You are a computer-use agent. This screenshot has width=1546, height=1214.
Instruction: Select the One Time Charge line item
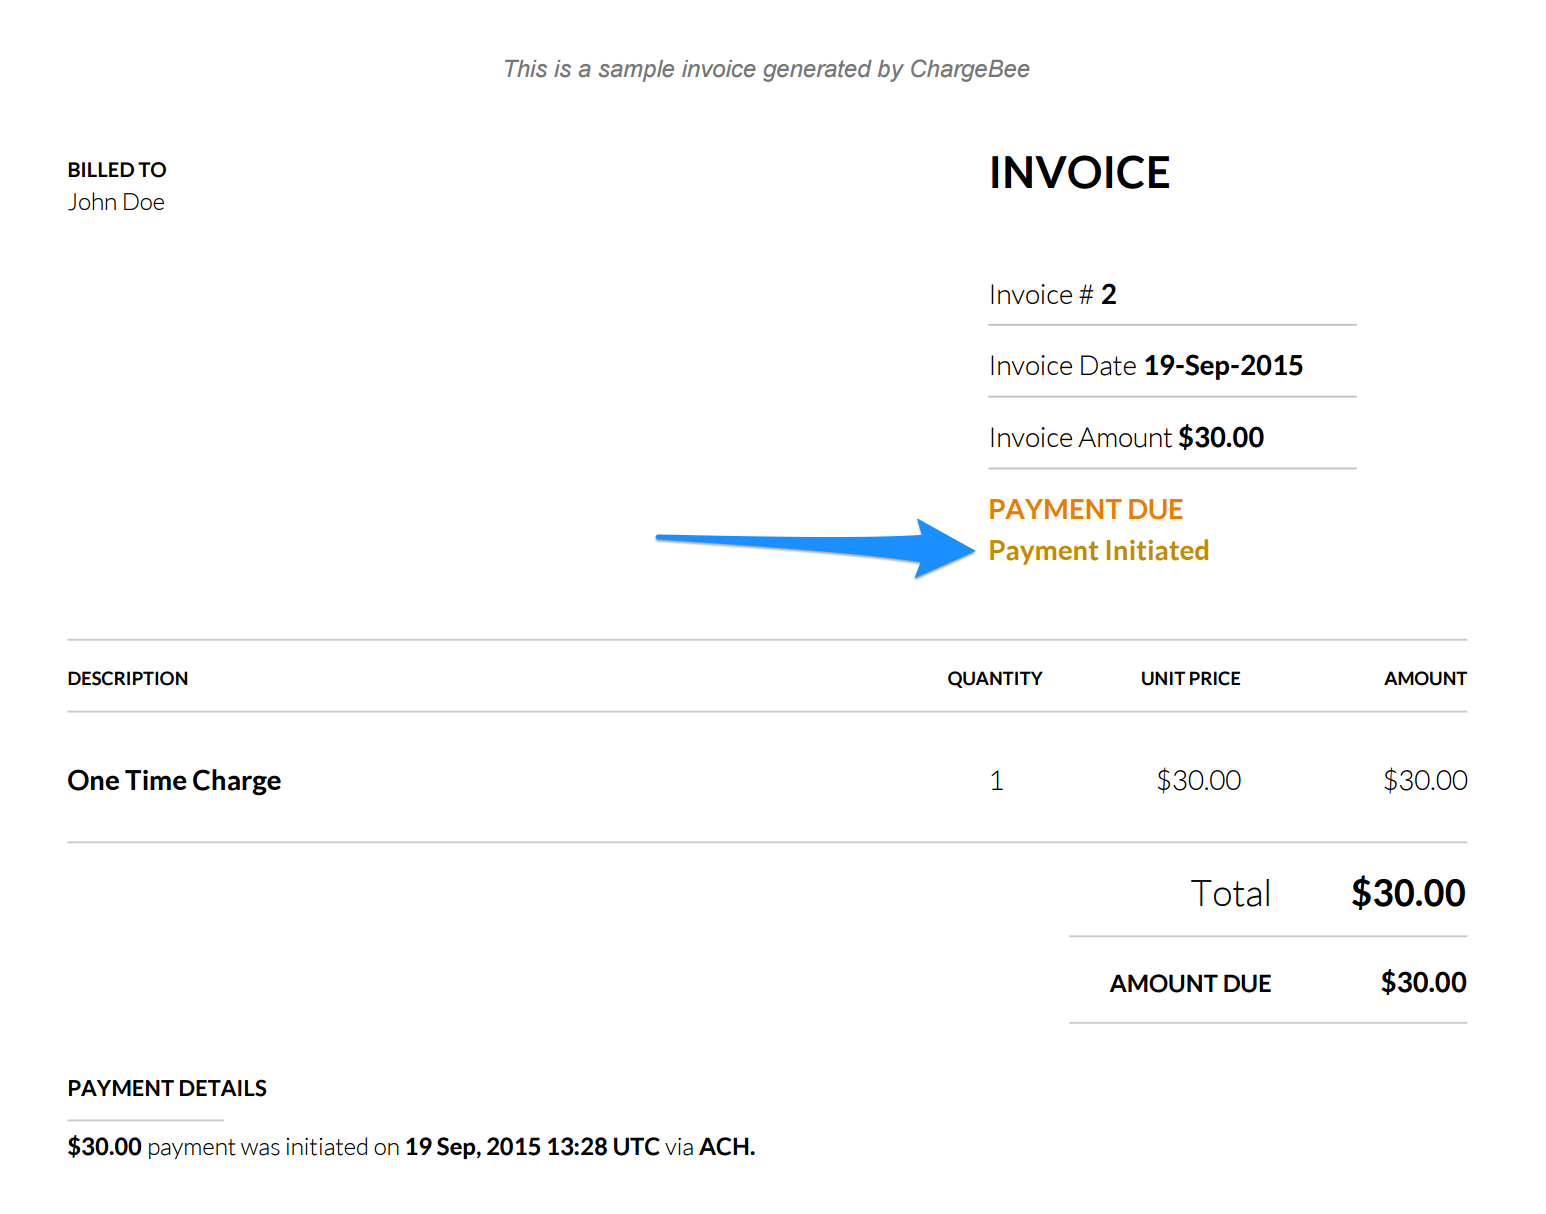[174, 781]
